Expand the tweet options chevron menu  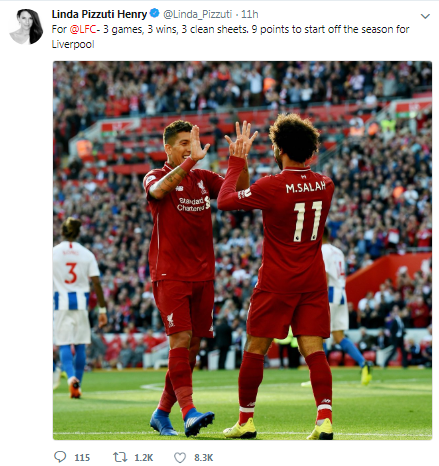click(425, 16)
